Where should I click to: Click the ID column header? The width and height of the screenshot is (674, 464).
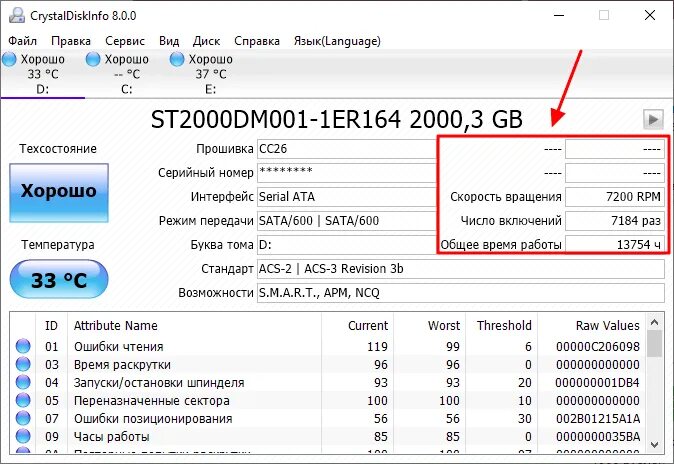(x=51, y=326)
